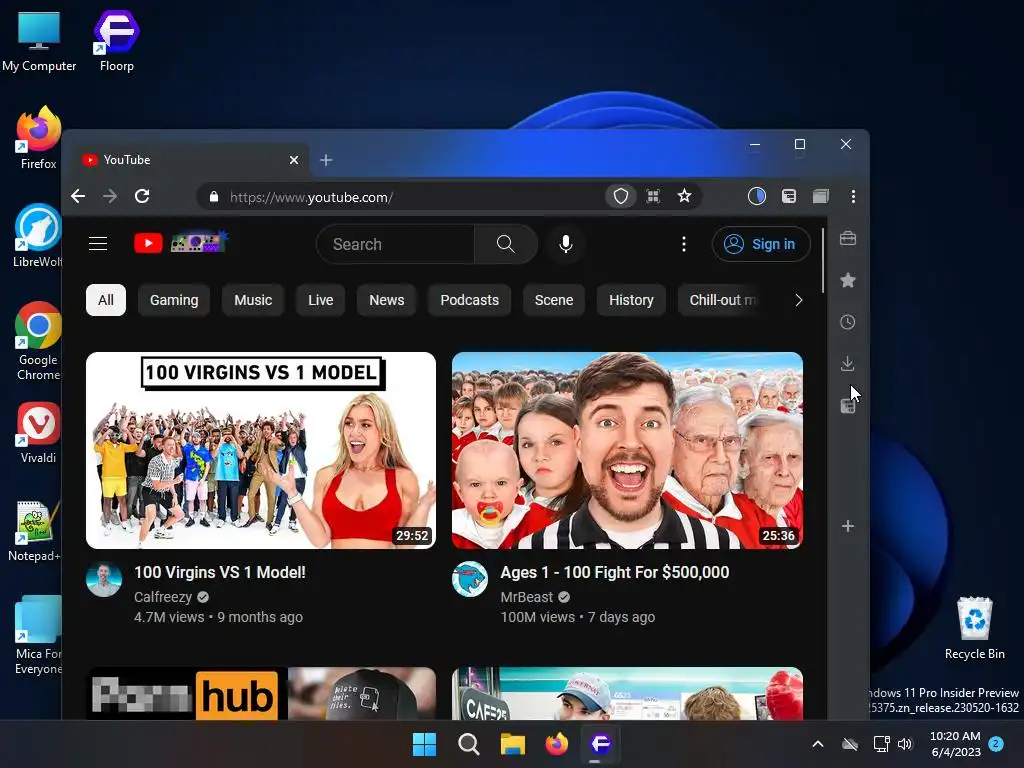Screen dimensions: 1024x768
Task: Click the YouTube page vertical scrollbar
Action: [x=823, y=261]
